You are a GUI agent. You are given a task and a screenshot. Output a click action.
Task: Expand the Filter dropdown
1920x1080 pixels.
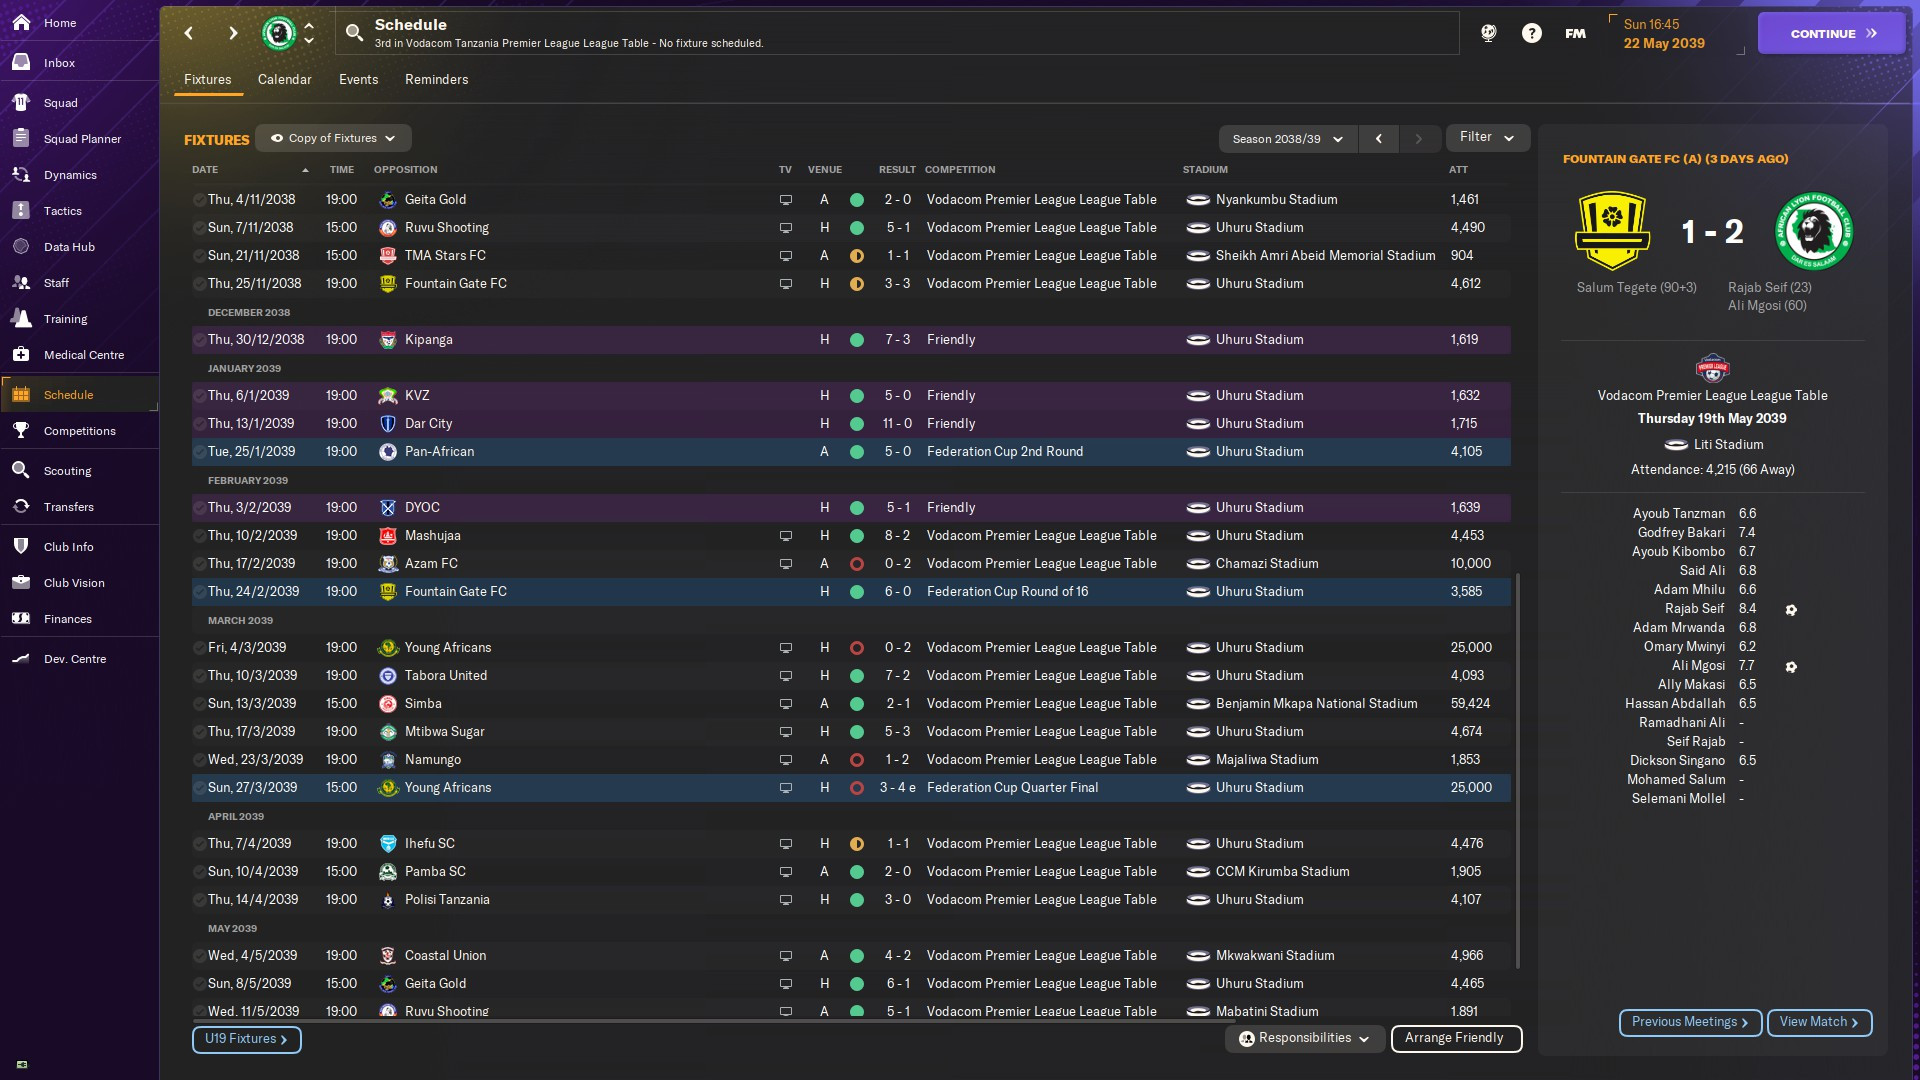point(1487,137)
